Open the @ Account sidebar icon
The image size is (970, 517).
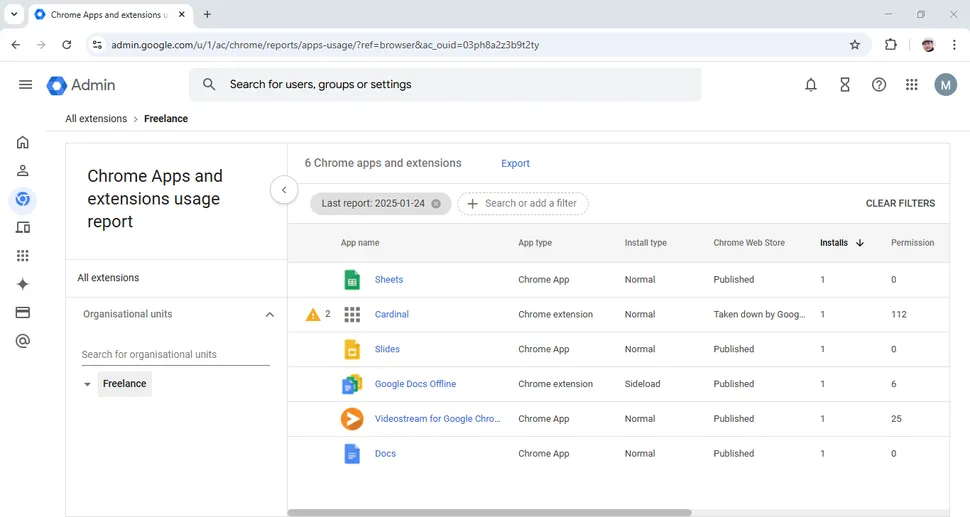[23, 341]
